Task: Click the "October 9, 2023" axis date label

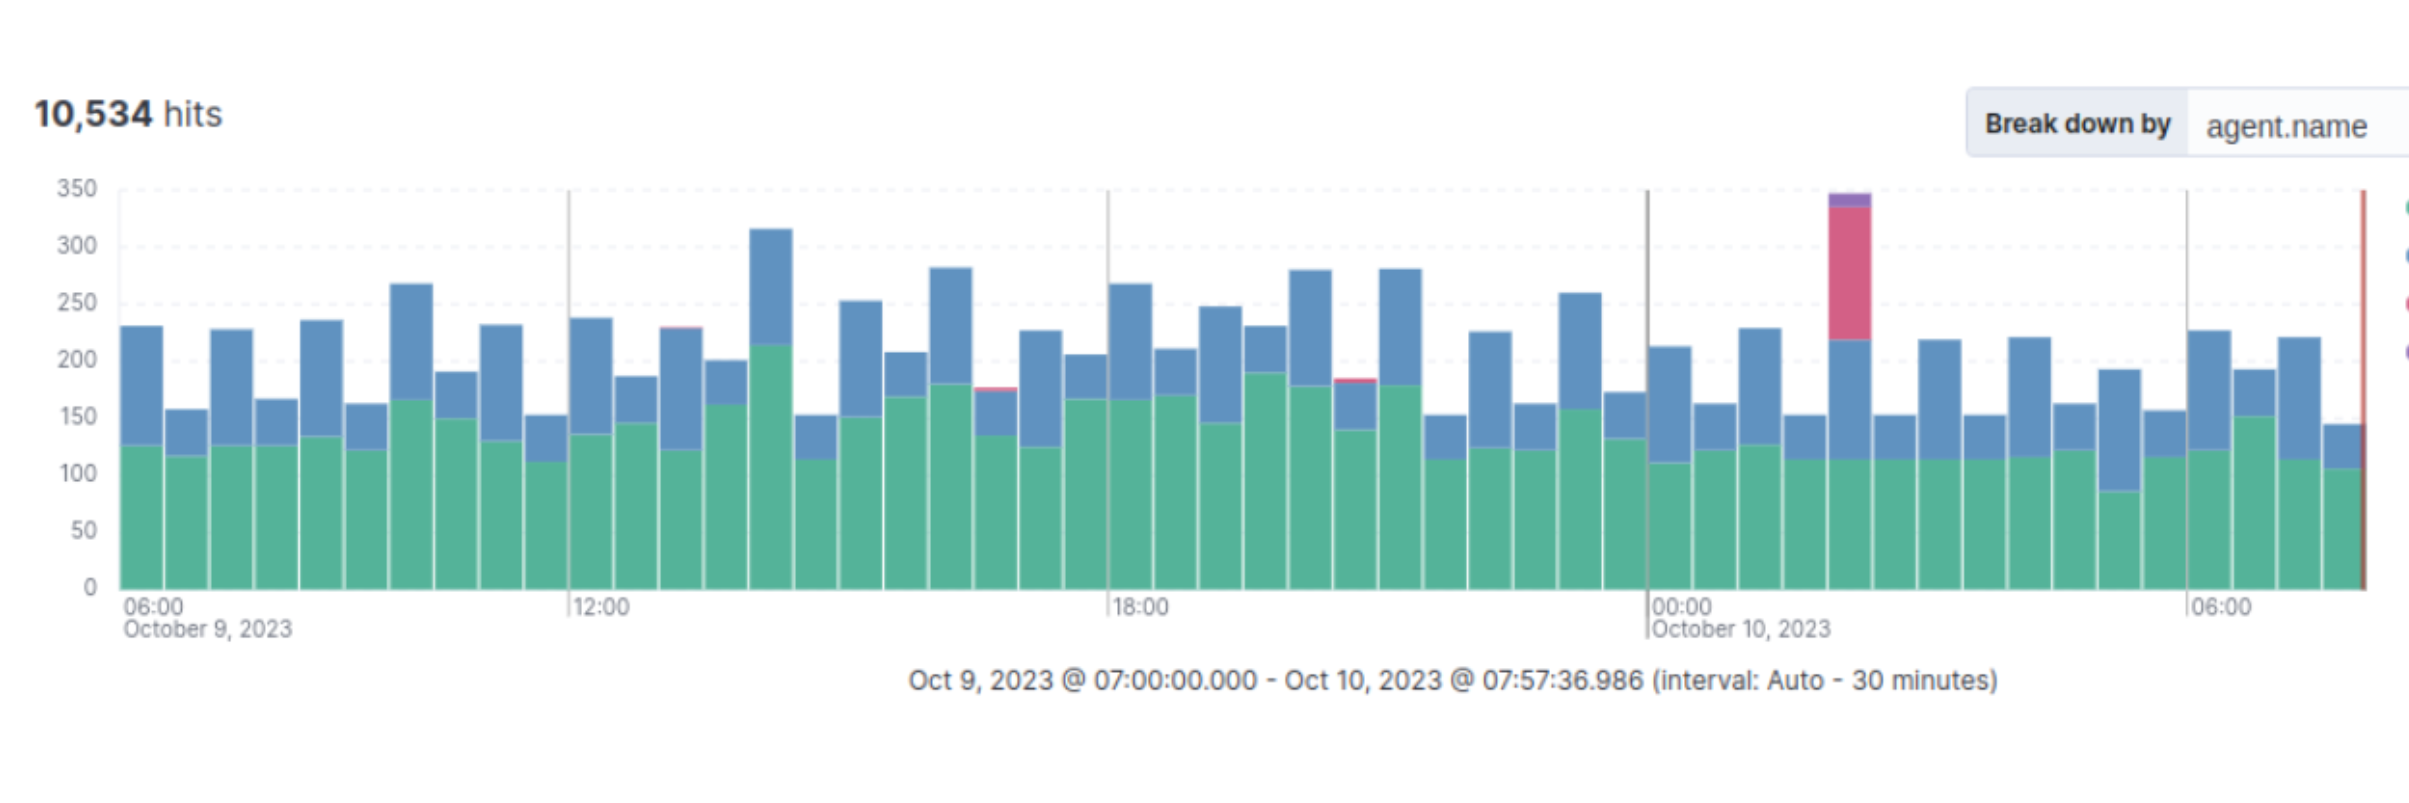Action: [207, 629]
